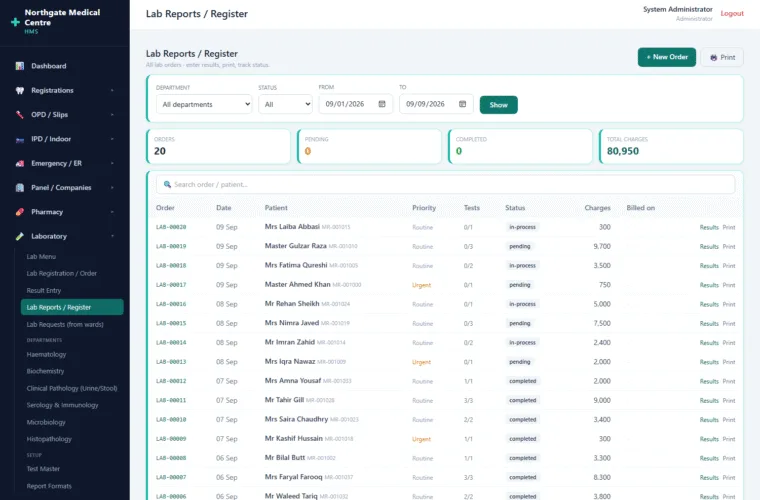Screen dimensions: 760x500
Task: Click patient name Mrs Iqra Nawaz
Action: pos(290,361)
